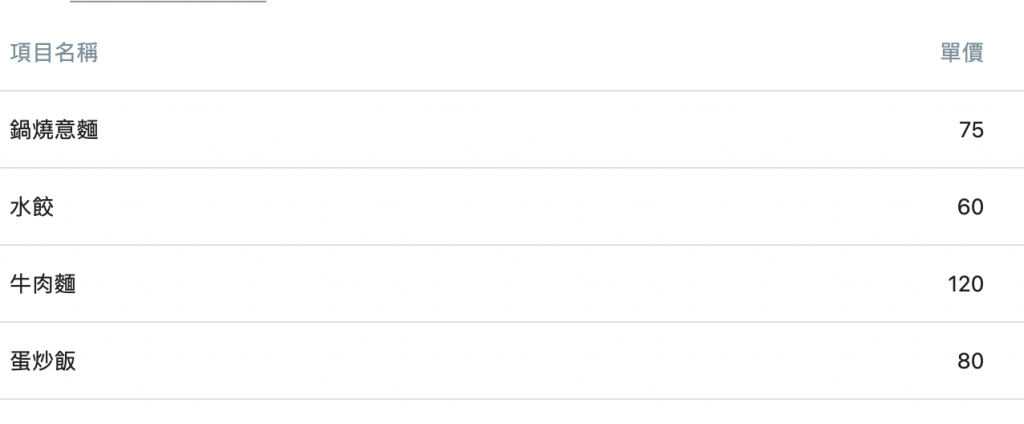Click the divider between 水餃 and 牛肉麵 rows
Image resolution: width=1024 pixels, height=424 pixels.
click(512, 245)
